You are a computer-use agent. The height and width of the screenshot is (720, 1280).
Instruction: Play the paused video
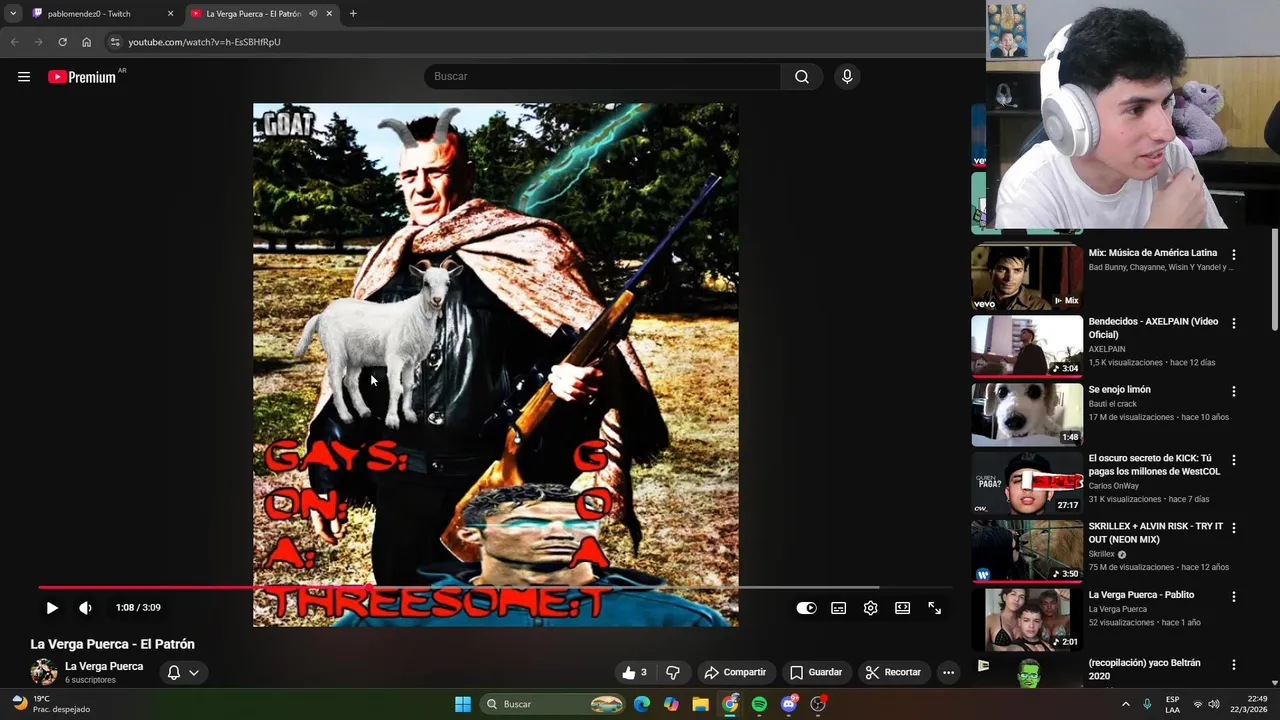[52, 608]
